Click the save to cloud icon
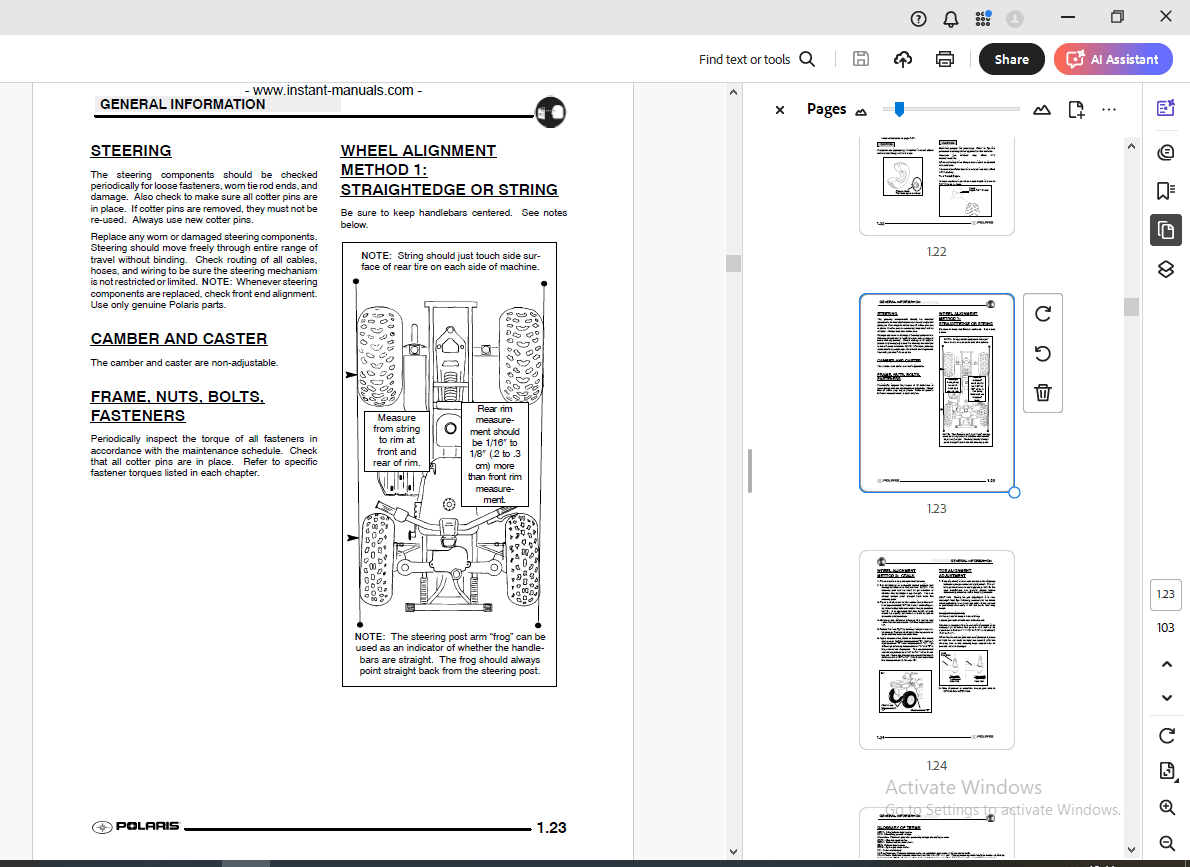 pos(902,59)
